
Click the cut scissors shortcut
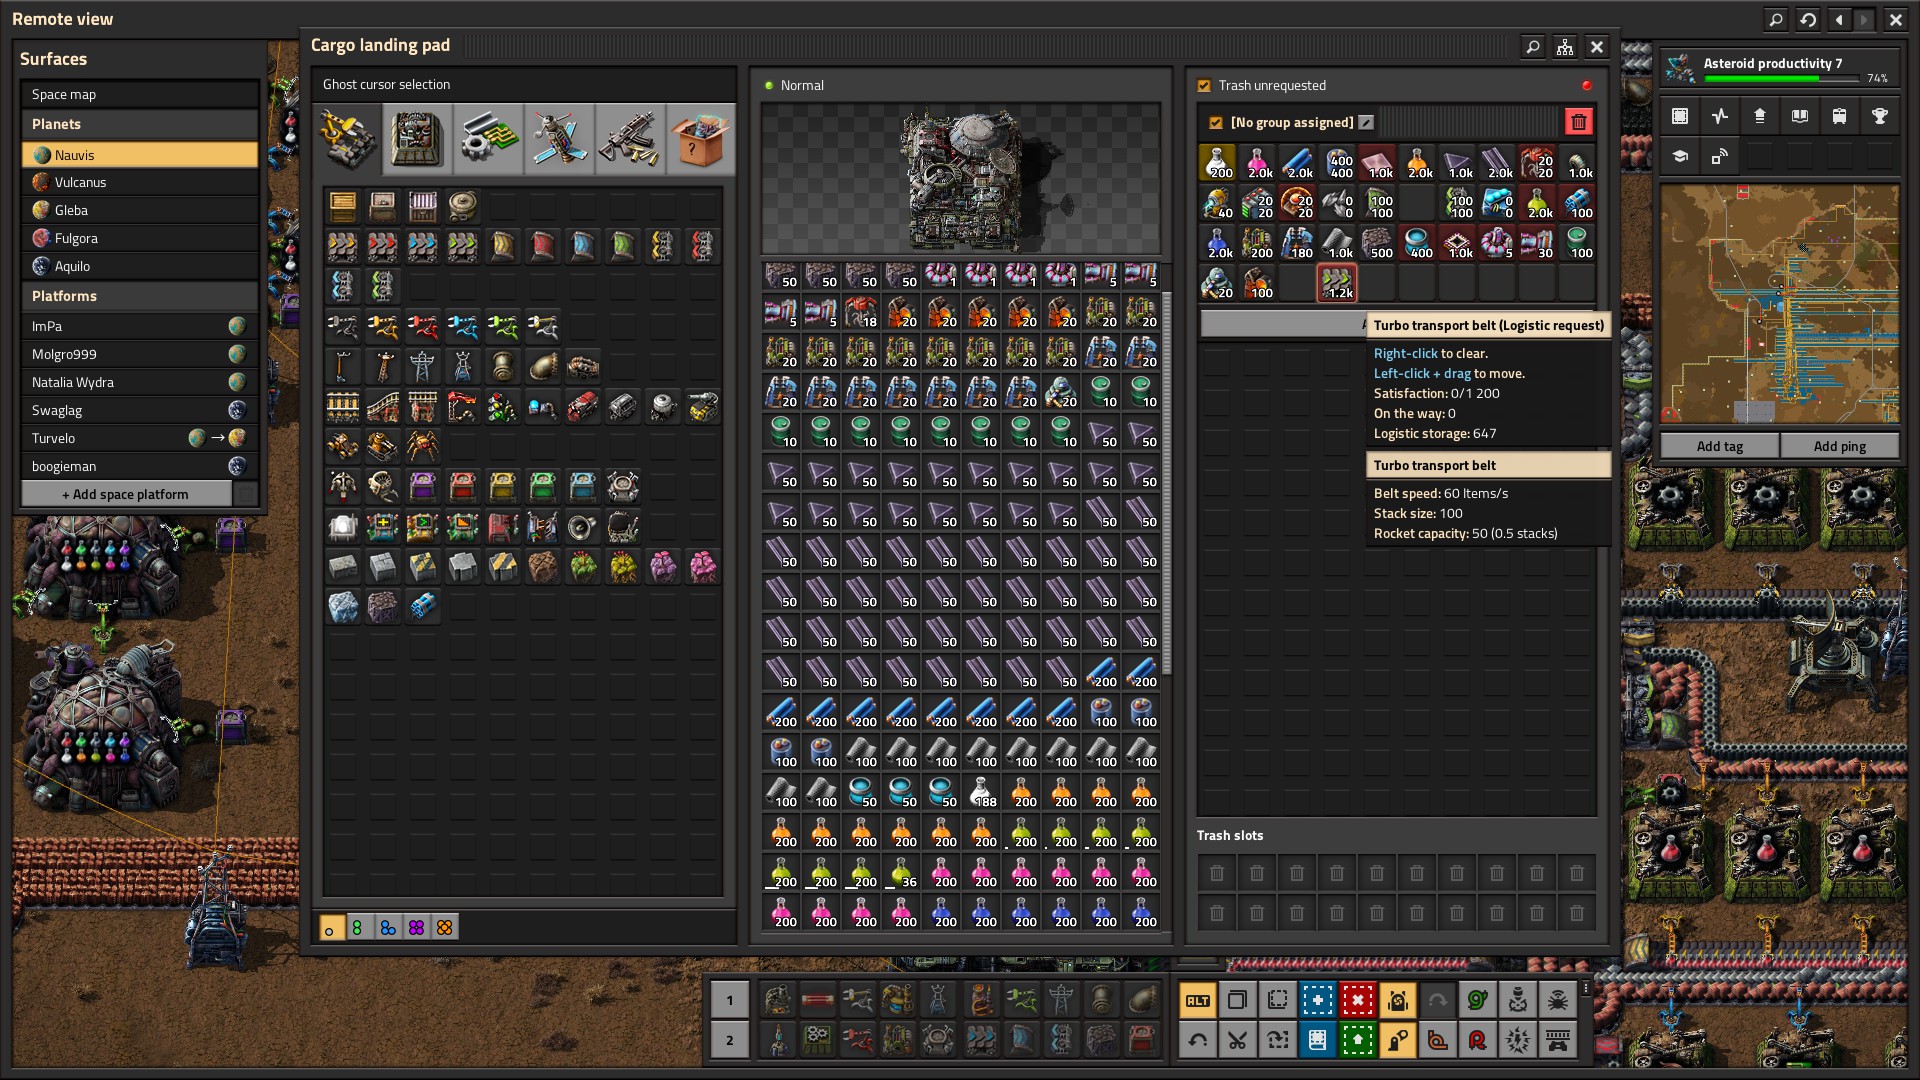[x=1238, y=1040]
